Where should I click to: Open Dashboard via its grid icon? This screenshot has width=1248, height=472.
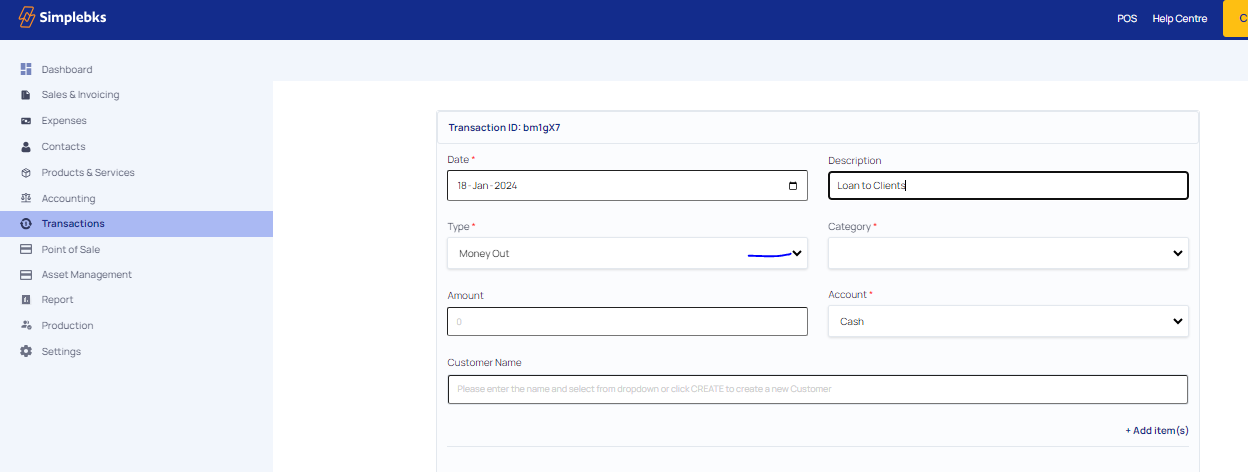click(x=26, y=69)
